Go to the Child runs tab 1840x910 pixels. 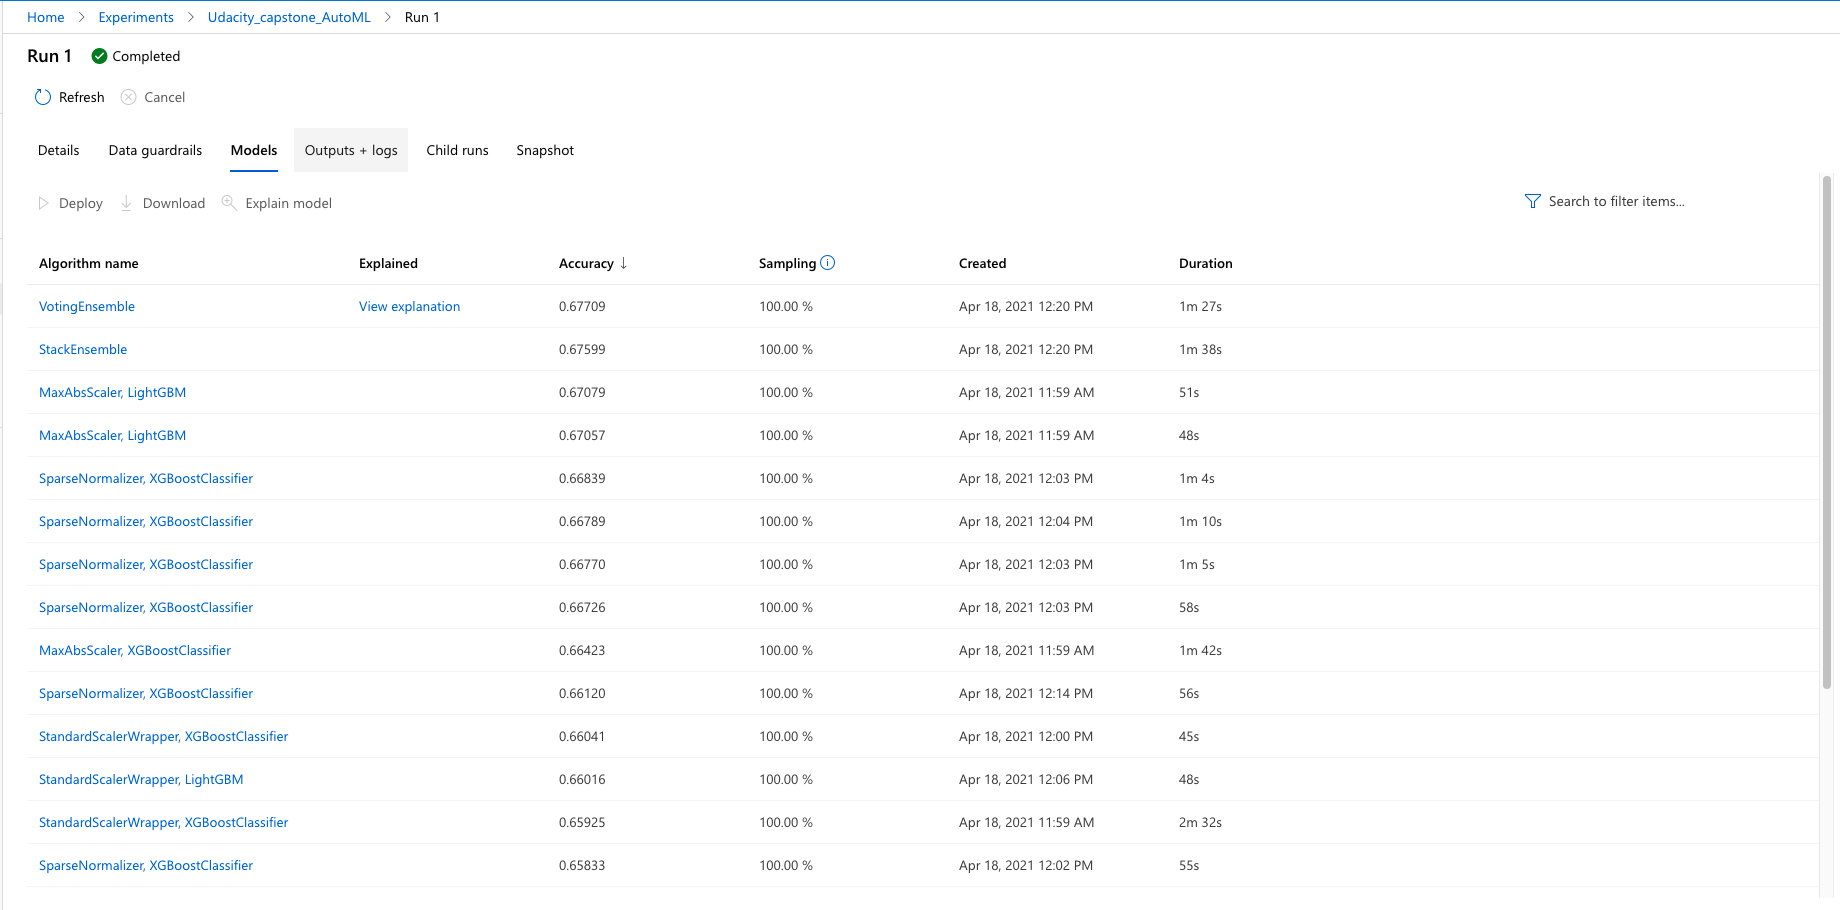(x=457, y=150)
